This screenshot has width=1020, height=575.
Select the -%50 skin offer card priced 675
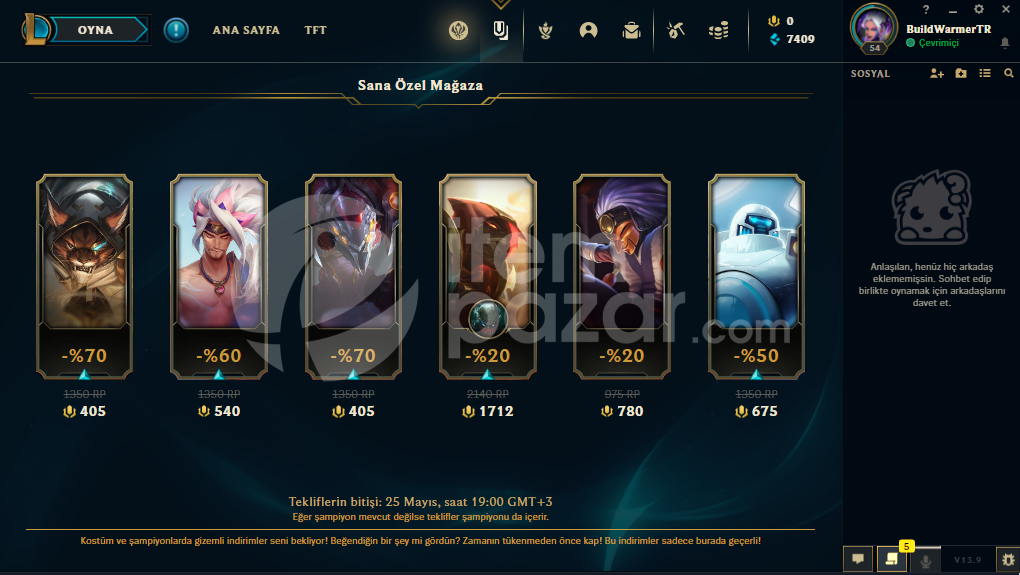tap(756, 276)
